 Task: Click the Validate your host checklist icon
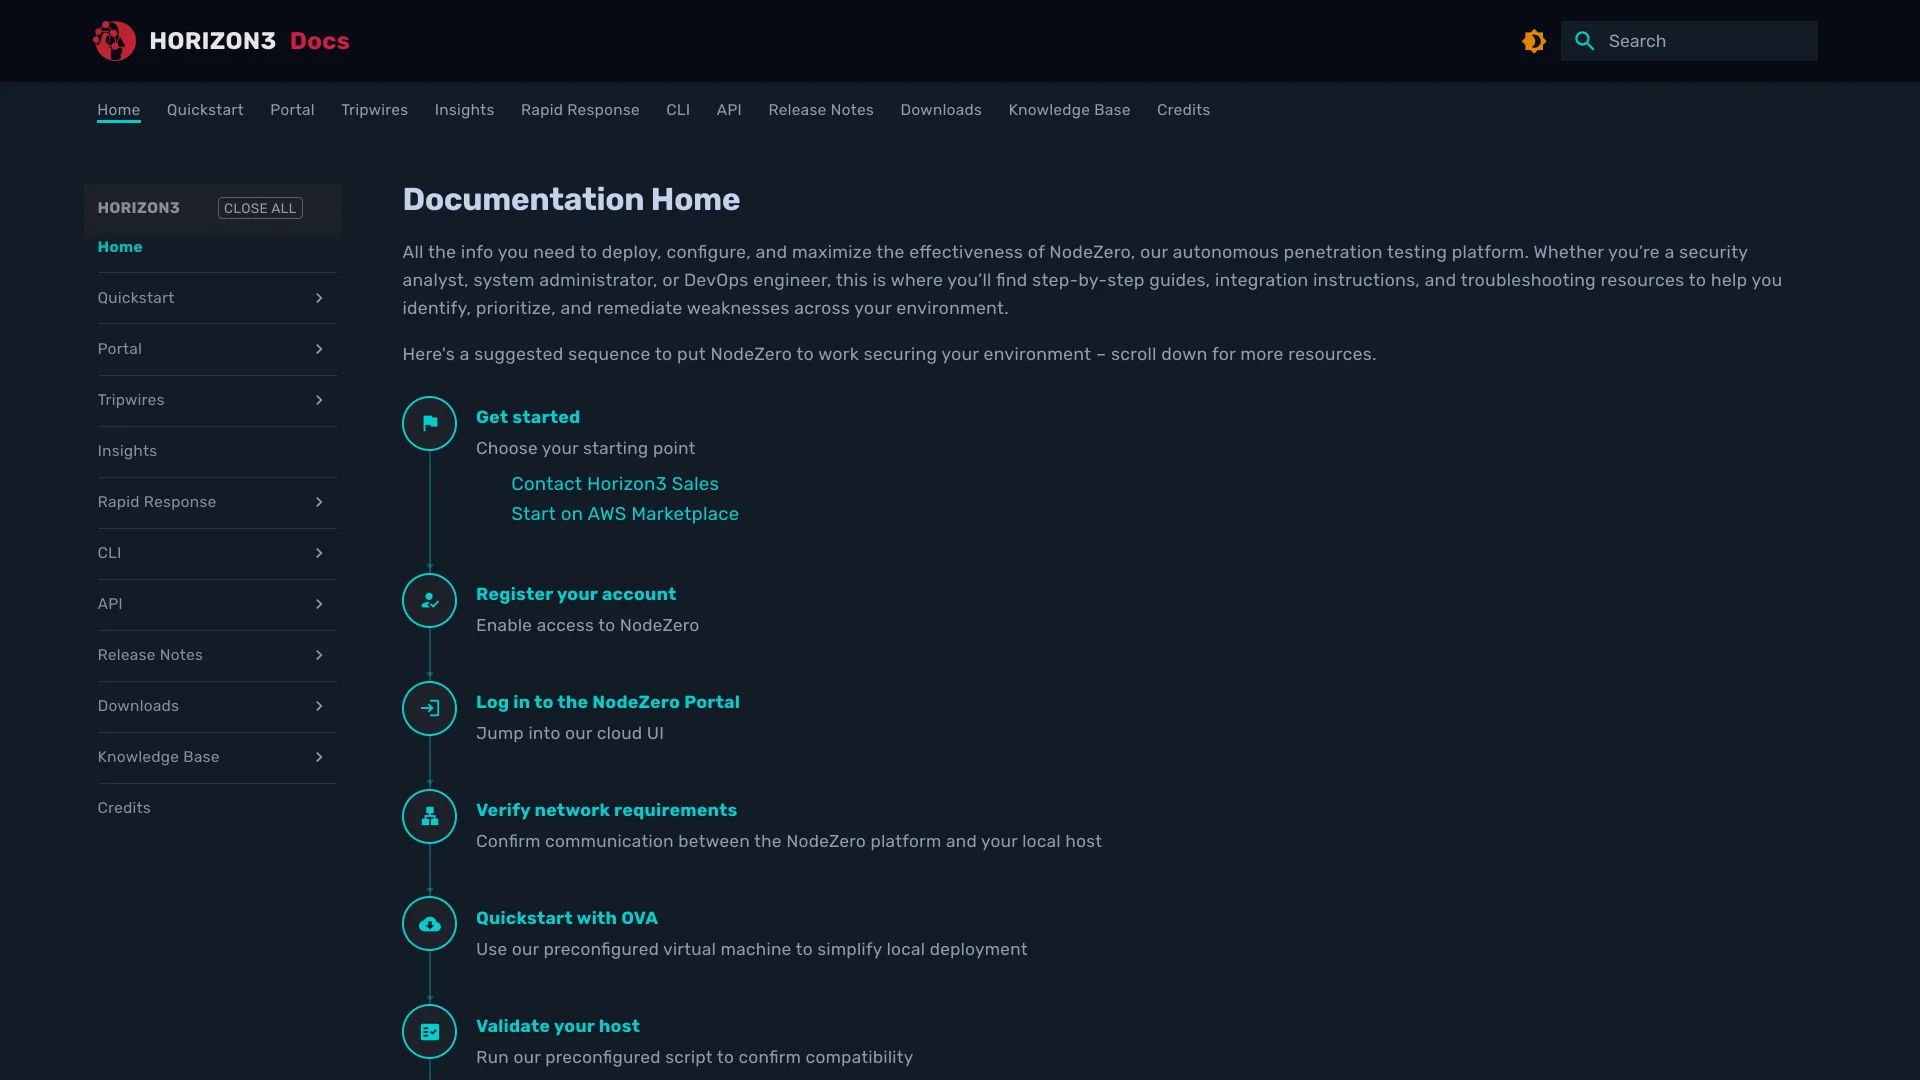[x=429, y=1032]
